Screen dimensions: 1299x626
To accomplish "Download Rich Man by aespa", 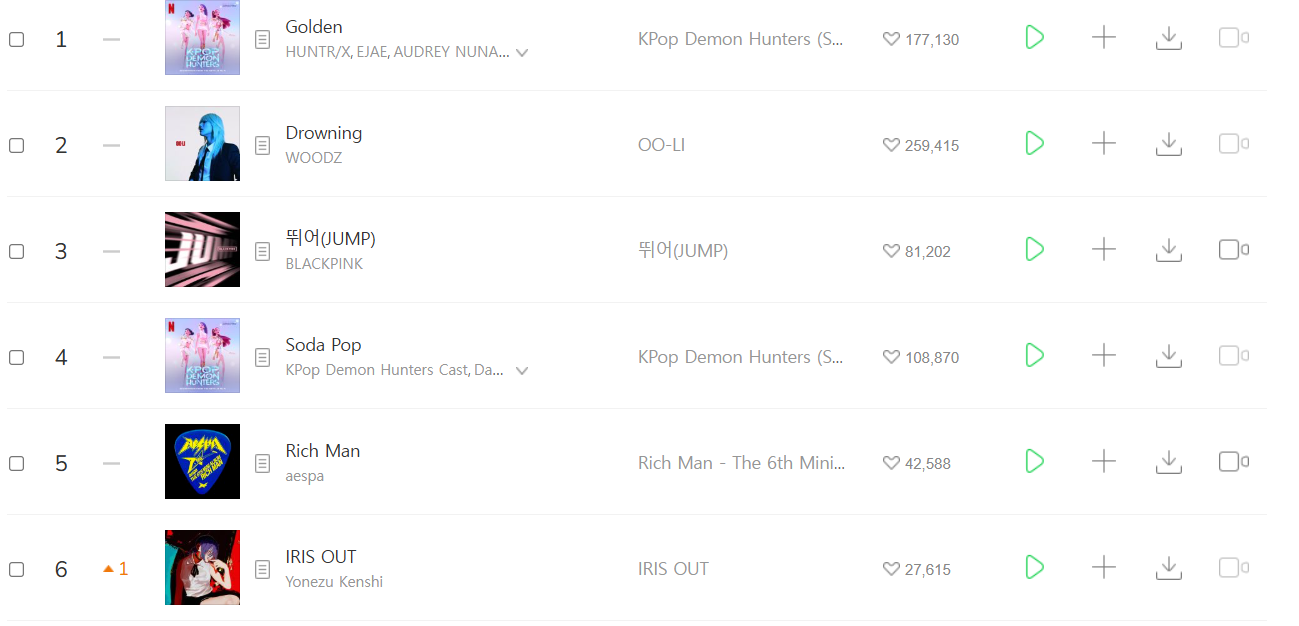I will click(x=1168, y=462).
